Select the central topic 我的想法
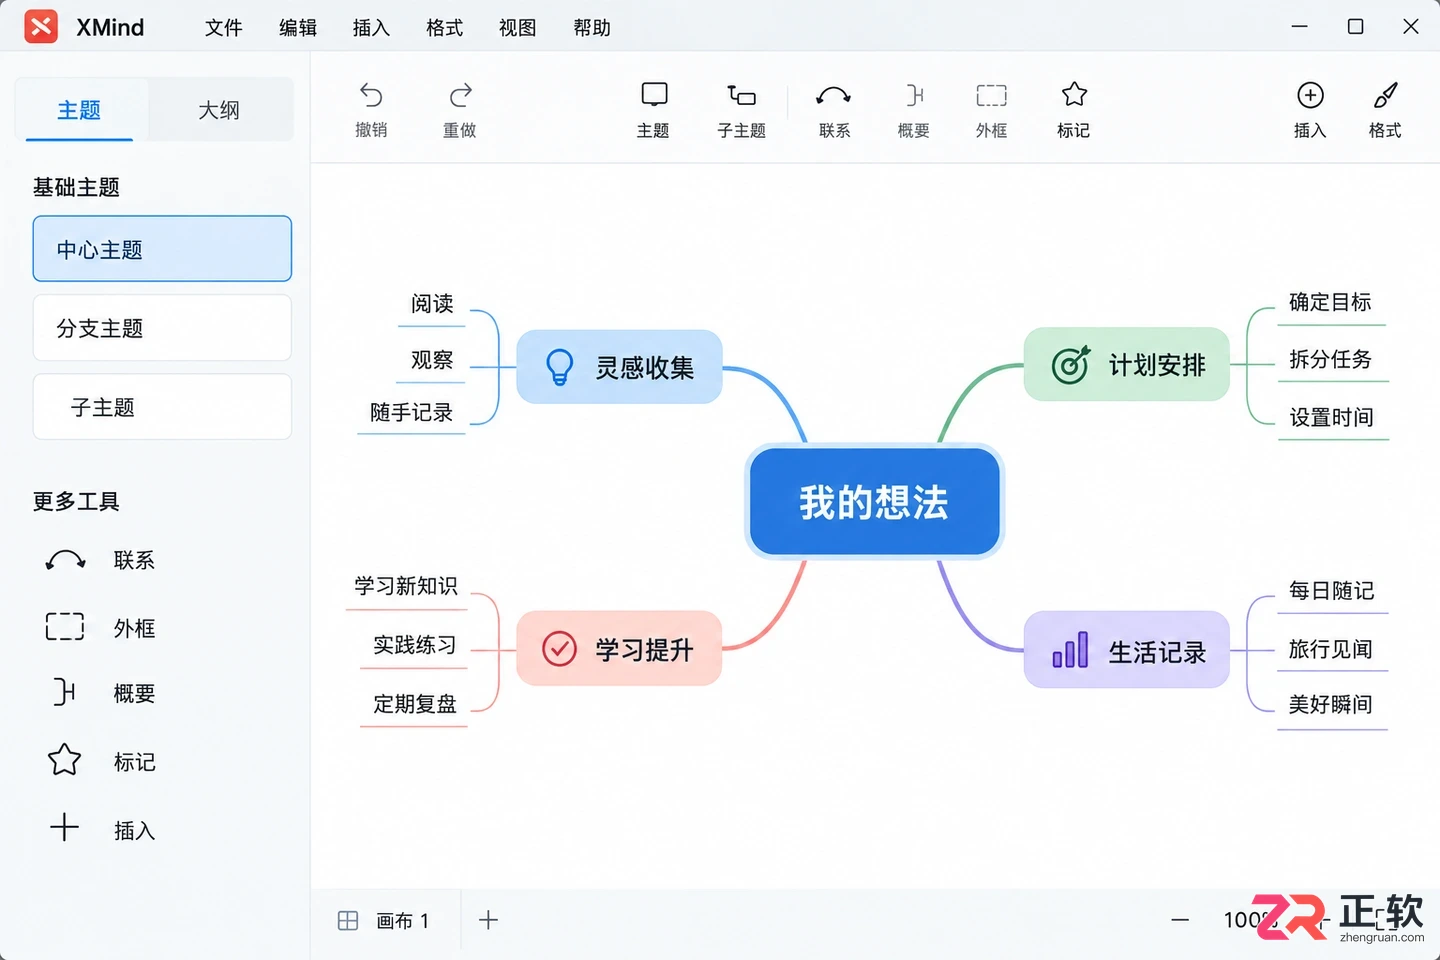 874,502
